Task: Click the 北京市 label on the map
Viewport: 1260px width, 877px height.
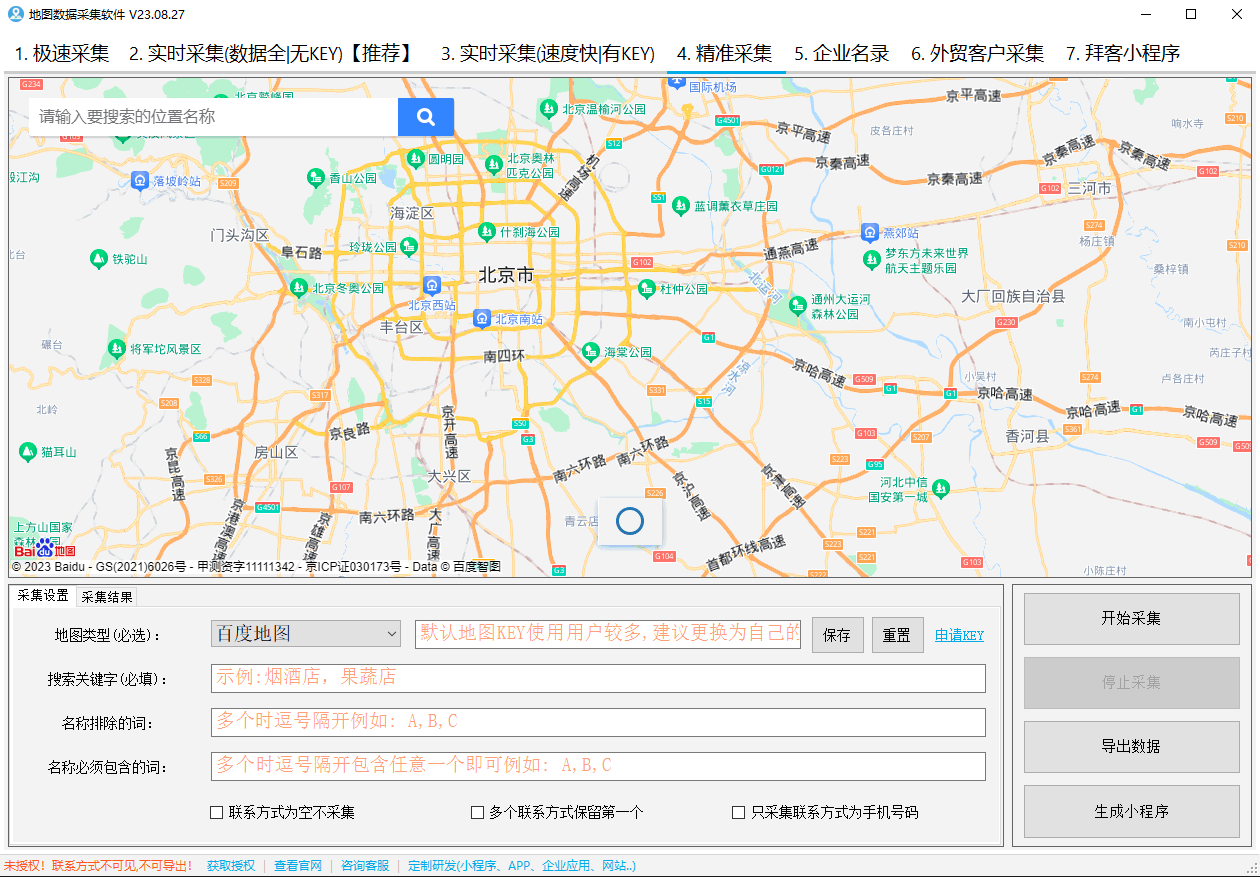Action: [x=506, y=275]
